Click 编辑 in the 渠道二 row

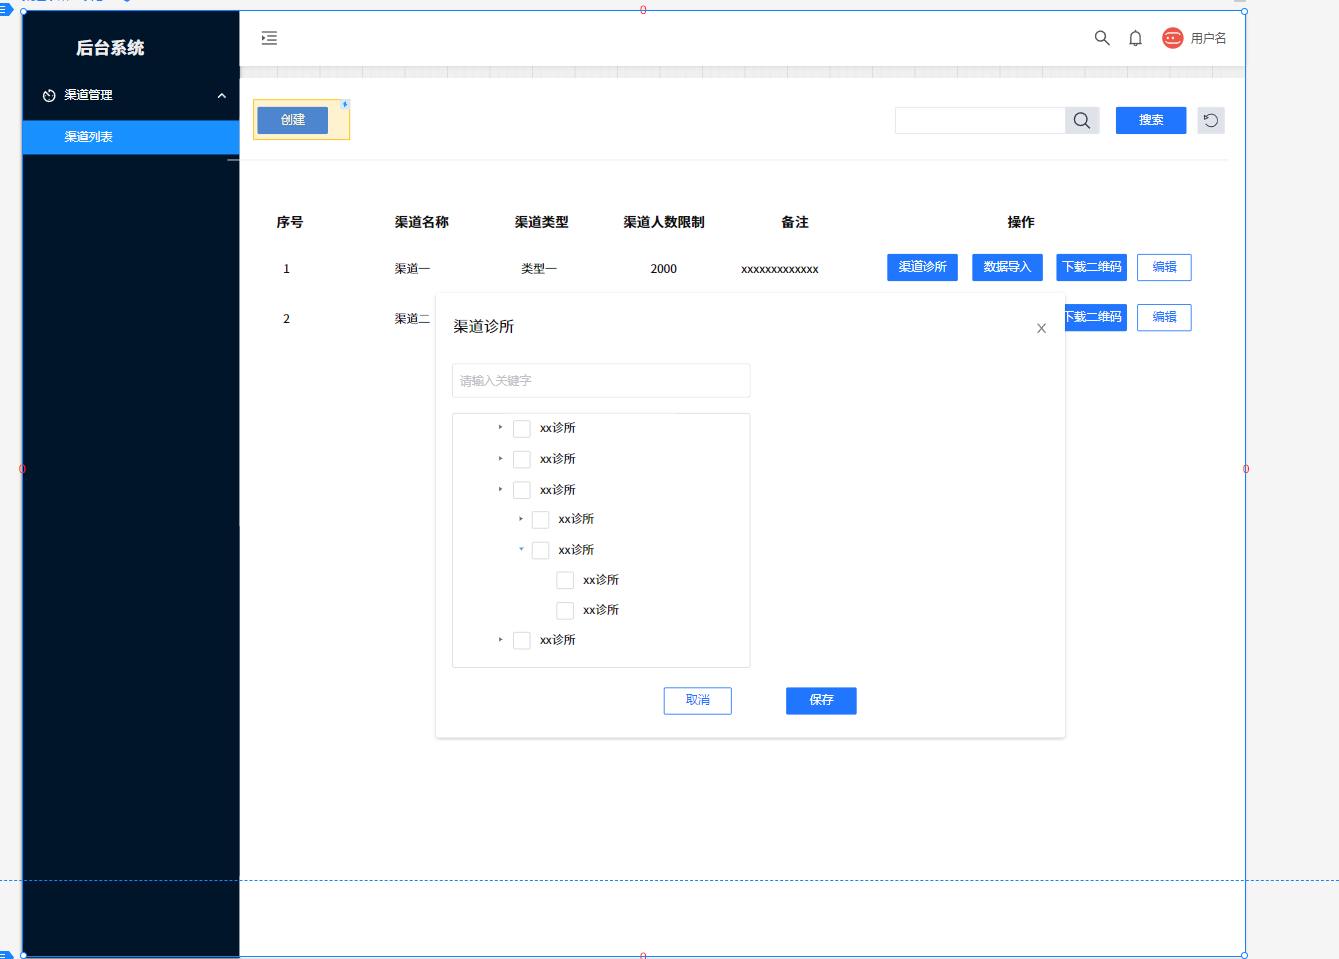click(x=1164, y=317)
